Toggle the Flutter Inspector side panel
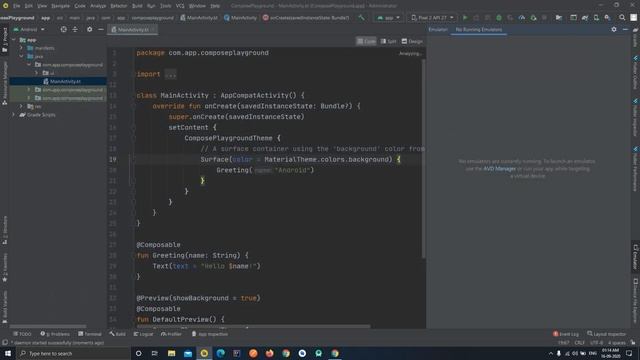640x360 pixels. click(x=636, y=118)
